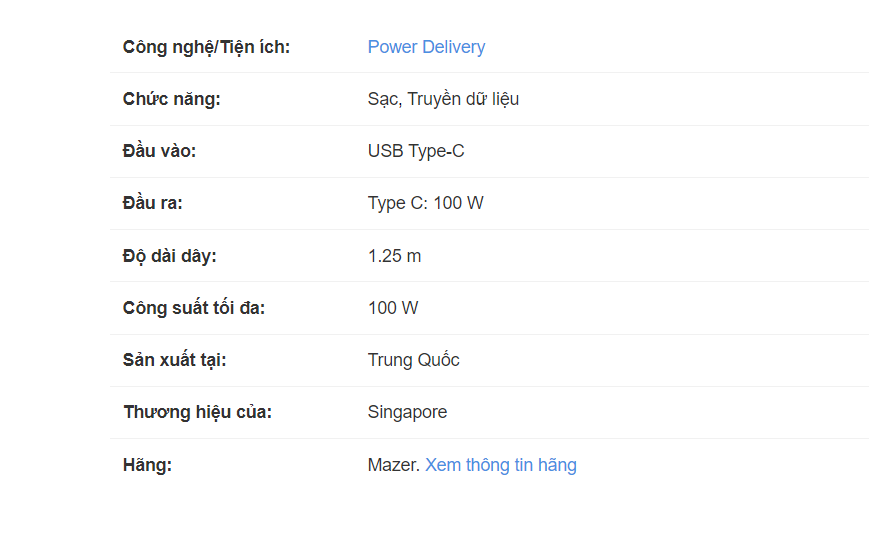Select the 'Singapore' brand origin value
The height and width of the screenshot is (536, 869).
coord(407,412)
